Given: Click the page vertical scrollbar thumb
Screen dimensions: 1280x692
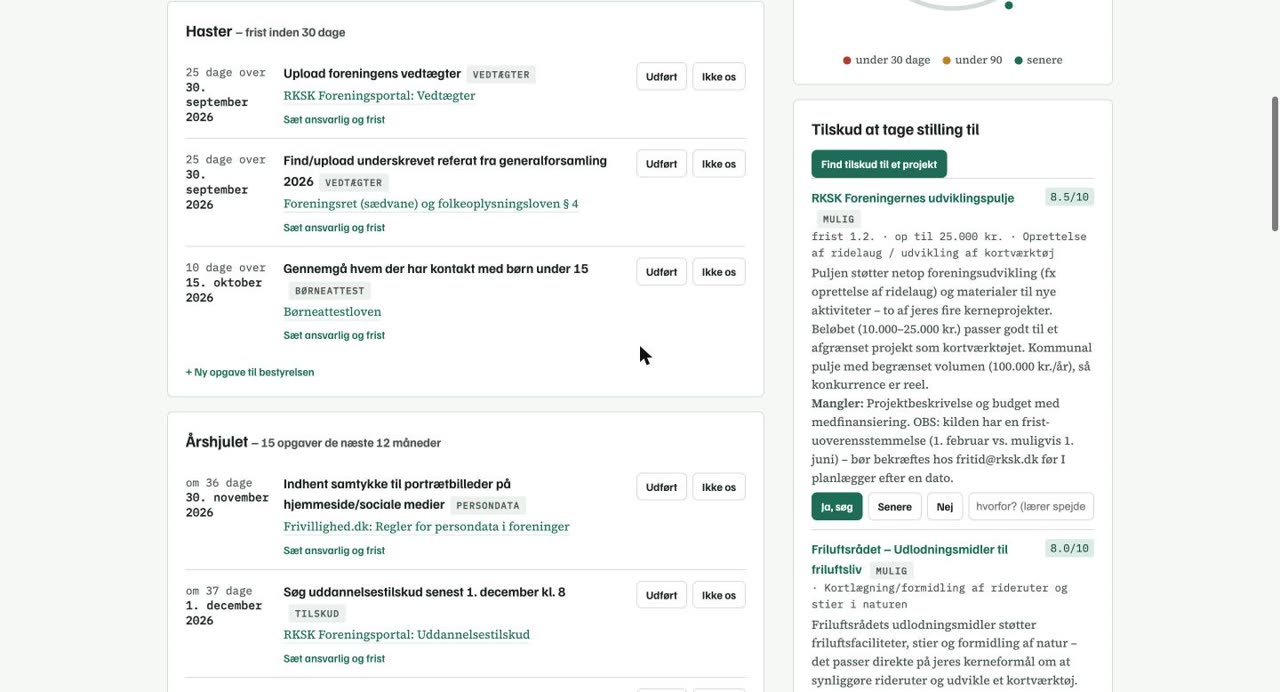Looking at the screenshot, I should 1275,164.
